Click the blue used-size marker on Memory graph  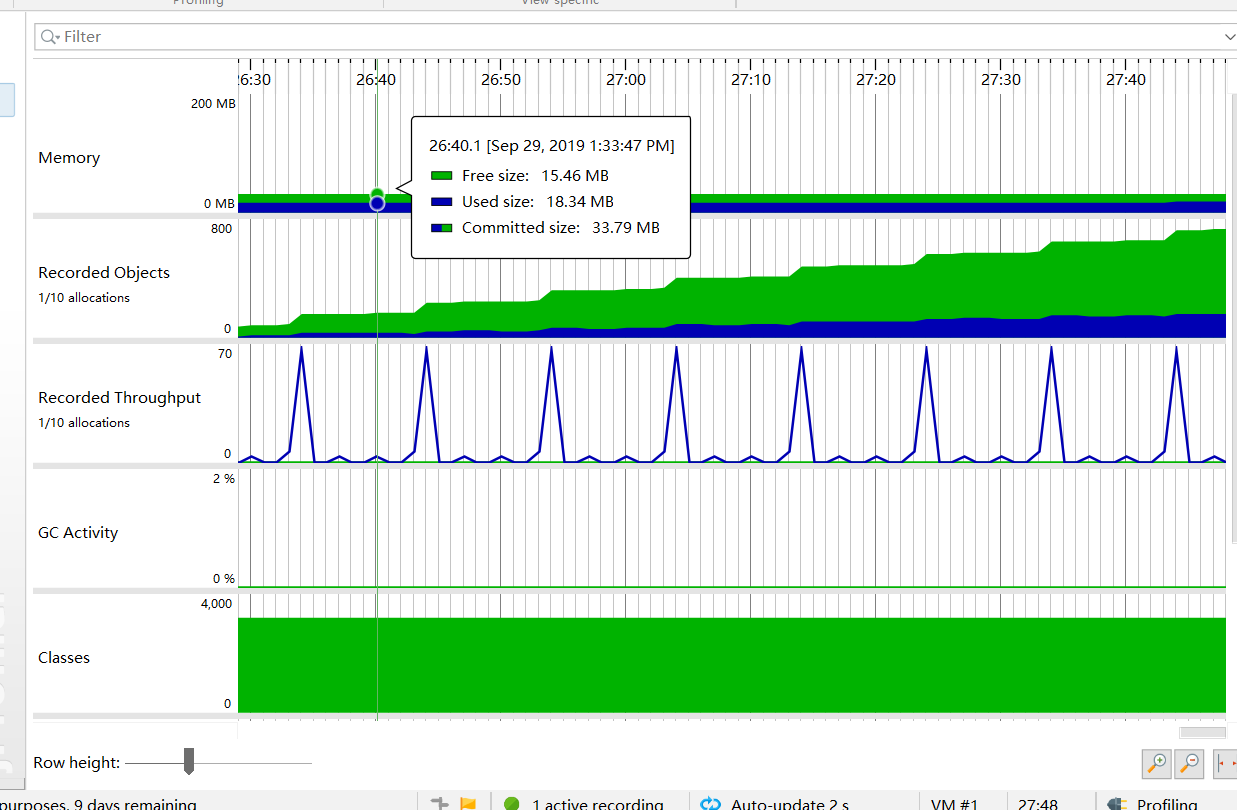tap(377, 203)
